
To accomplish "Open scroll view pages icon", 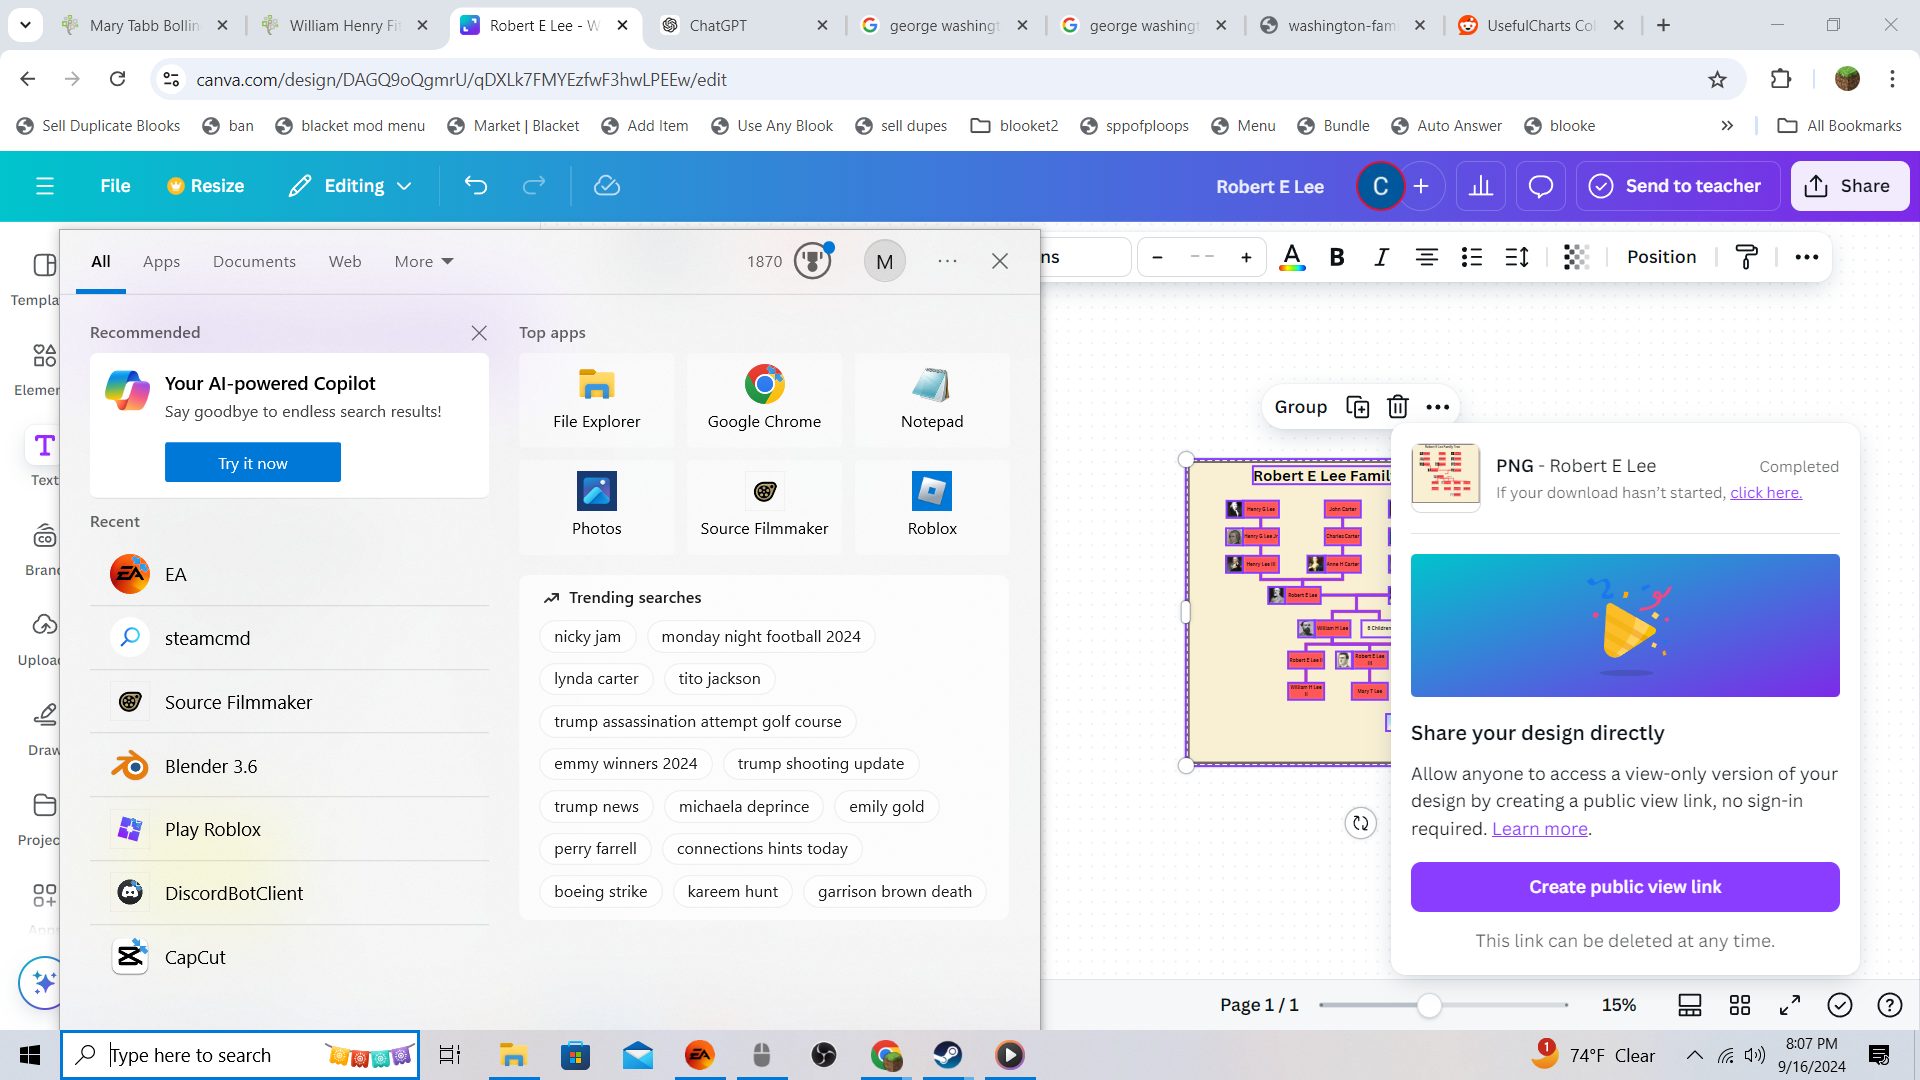I will (x=1690, y=1005).
